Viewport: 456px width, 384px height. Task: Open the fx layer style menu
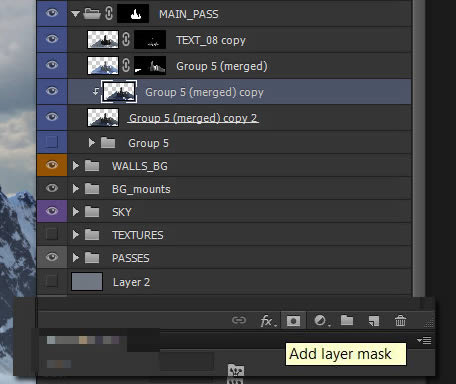pos(268,321)
